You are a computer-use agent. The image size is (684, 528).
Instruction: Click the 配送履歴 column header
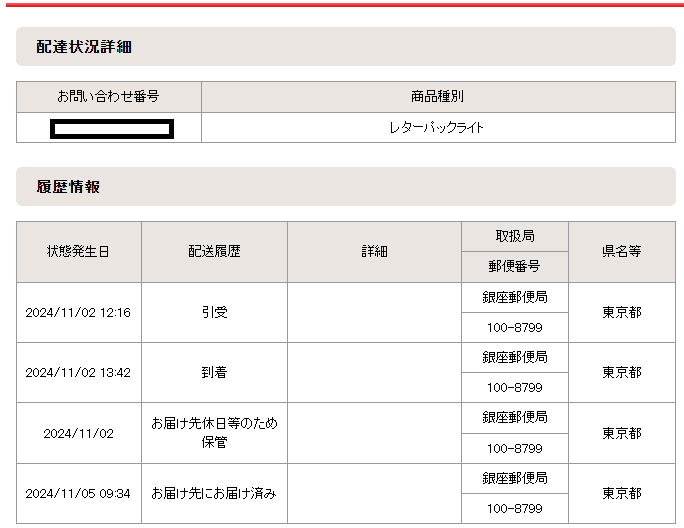tap(214, 252)
